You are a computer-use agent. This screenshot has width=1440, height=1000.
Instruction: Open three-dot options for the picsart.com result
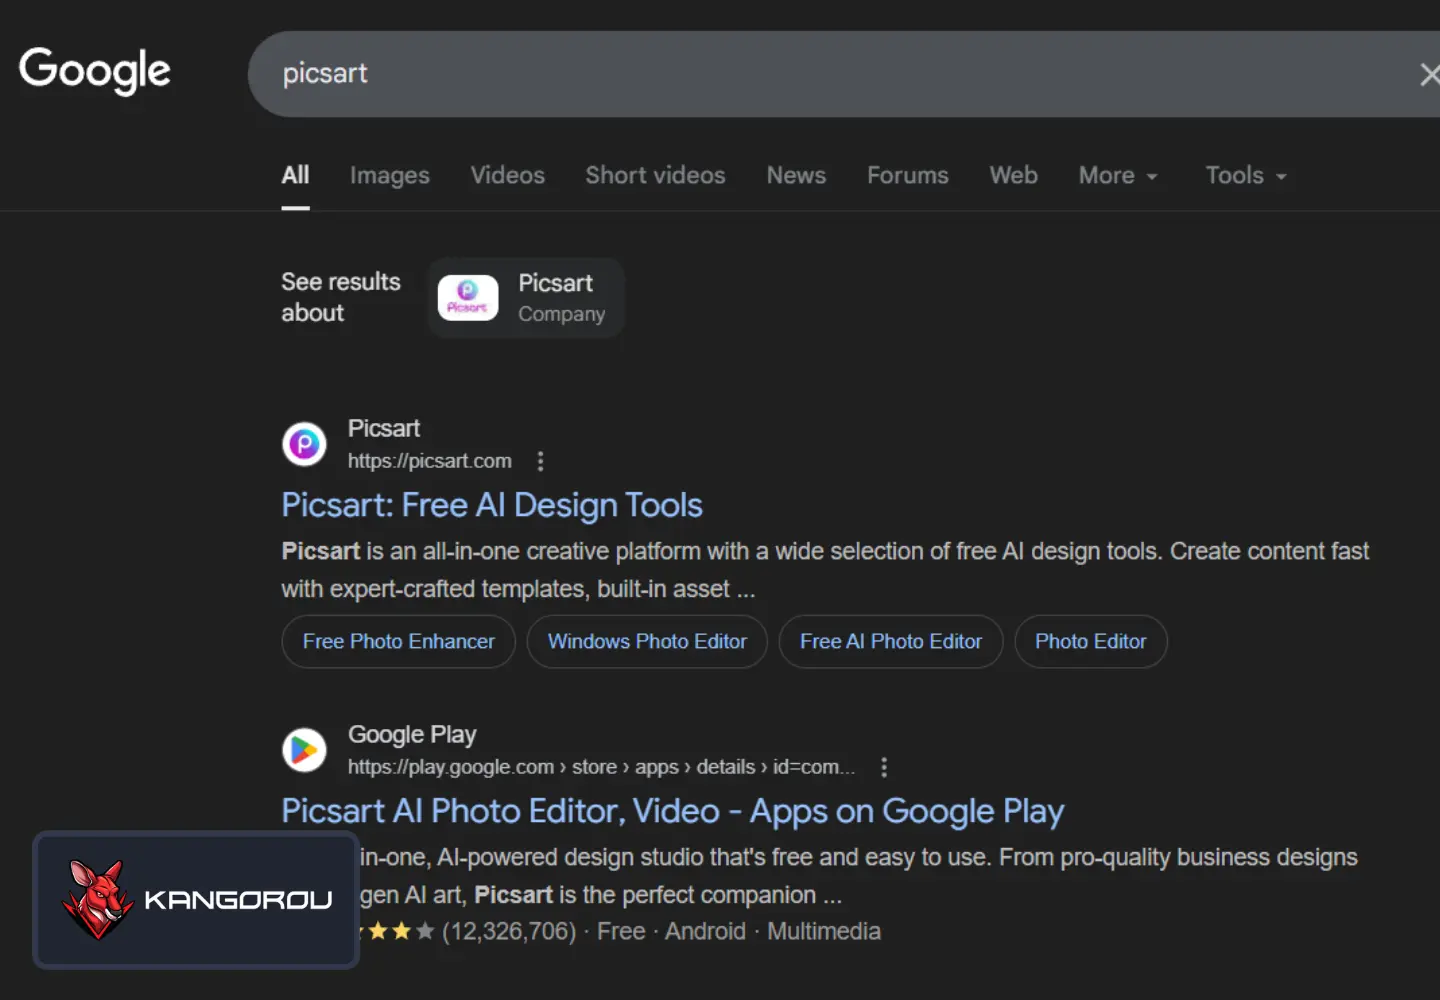[540, 461]
